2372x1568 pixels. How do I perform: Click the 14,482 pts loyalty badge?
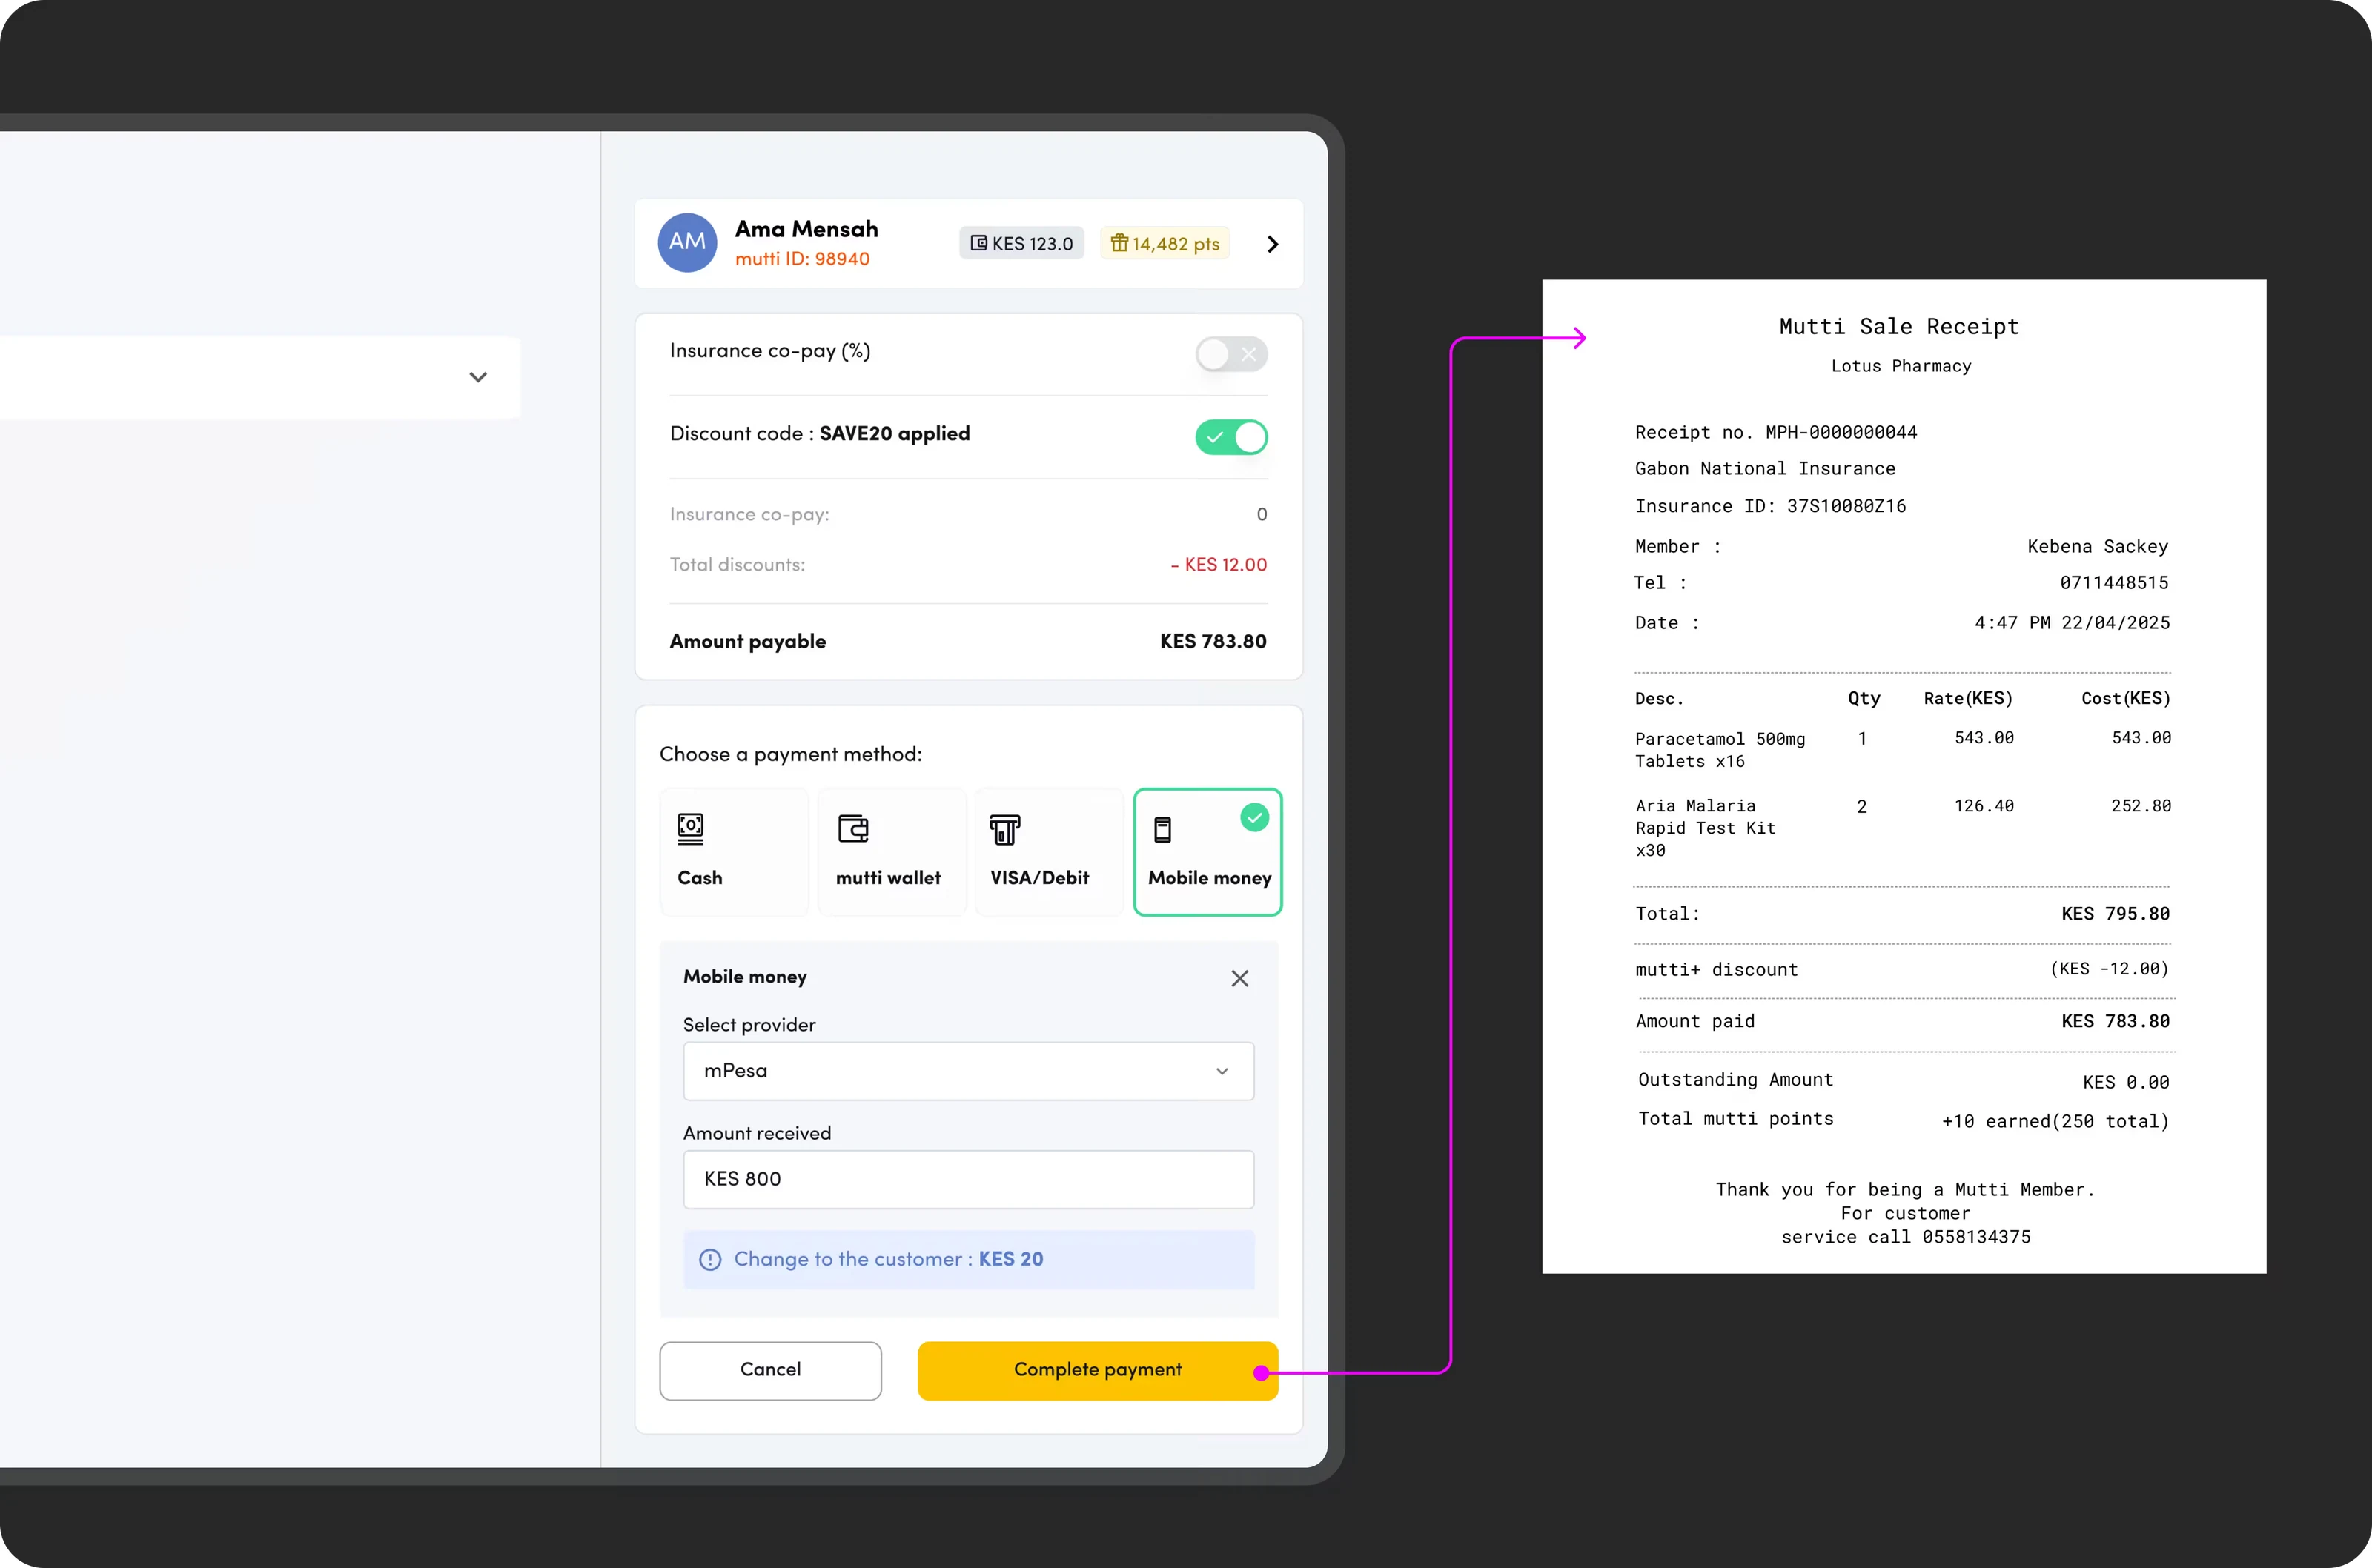pos(1165,243)
